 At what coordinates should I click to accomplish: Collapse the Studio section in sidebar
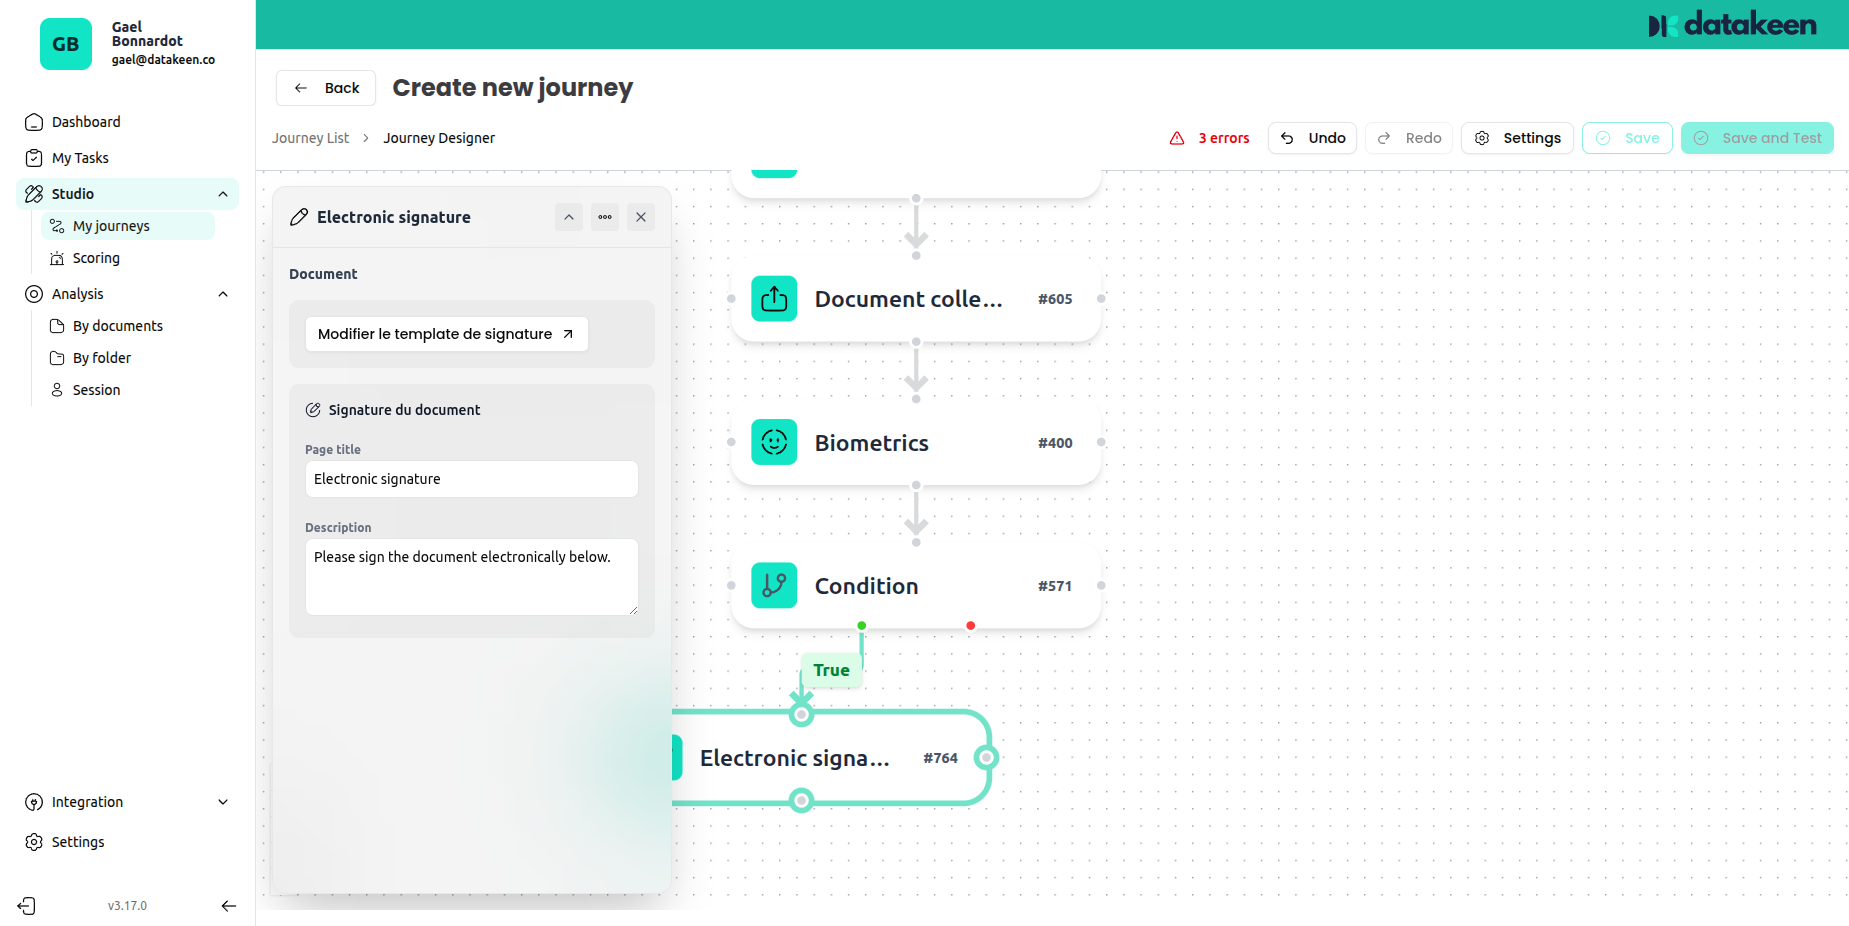pyautogui.click(x=223, y=194)
